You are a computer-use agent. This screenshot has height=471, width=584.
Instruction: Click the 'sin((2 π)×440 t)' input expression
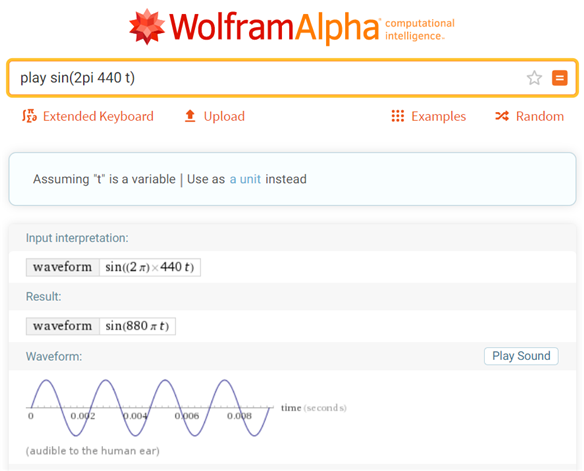click(150, 267)
